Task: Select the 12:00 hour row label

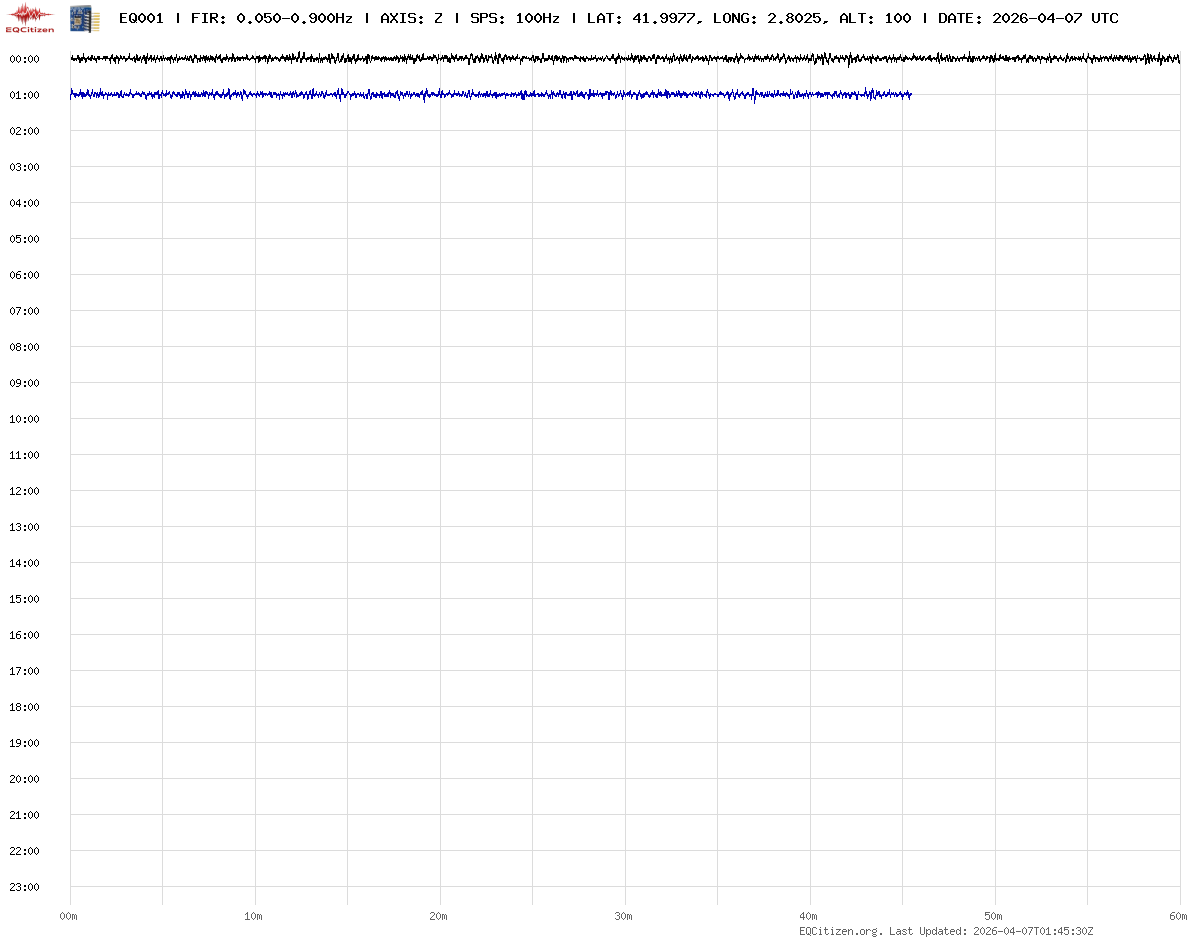Action: click(x=24, y=491)
